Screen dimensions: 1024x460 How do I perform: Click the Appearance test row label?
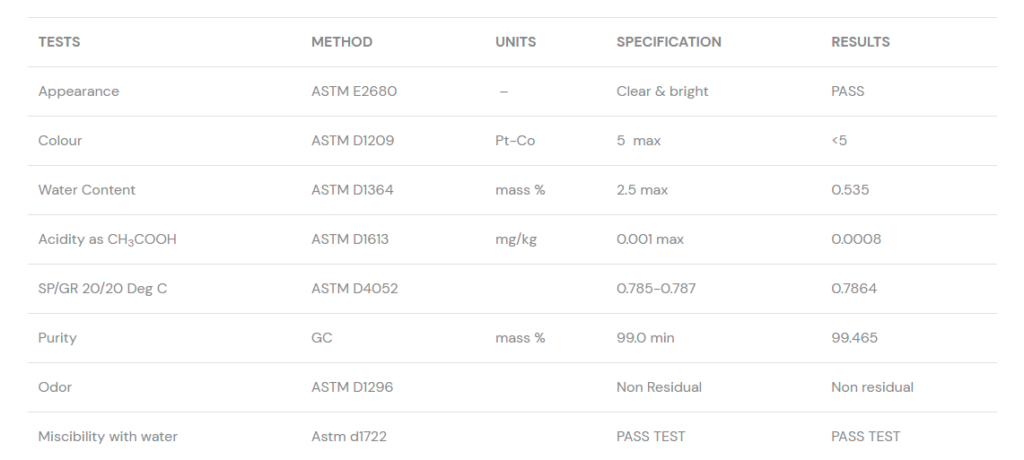point(78,91)
